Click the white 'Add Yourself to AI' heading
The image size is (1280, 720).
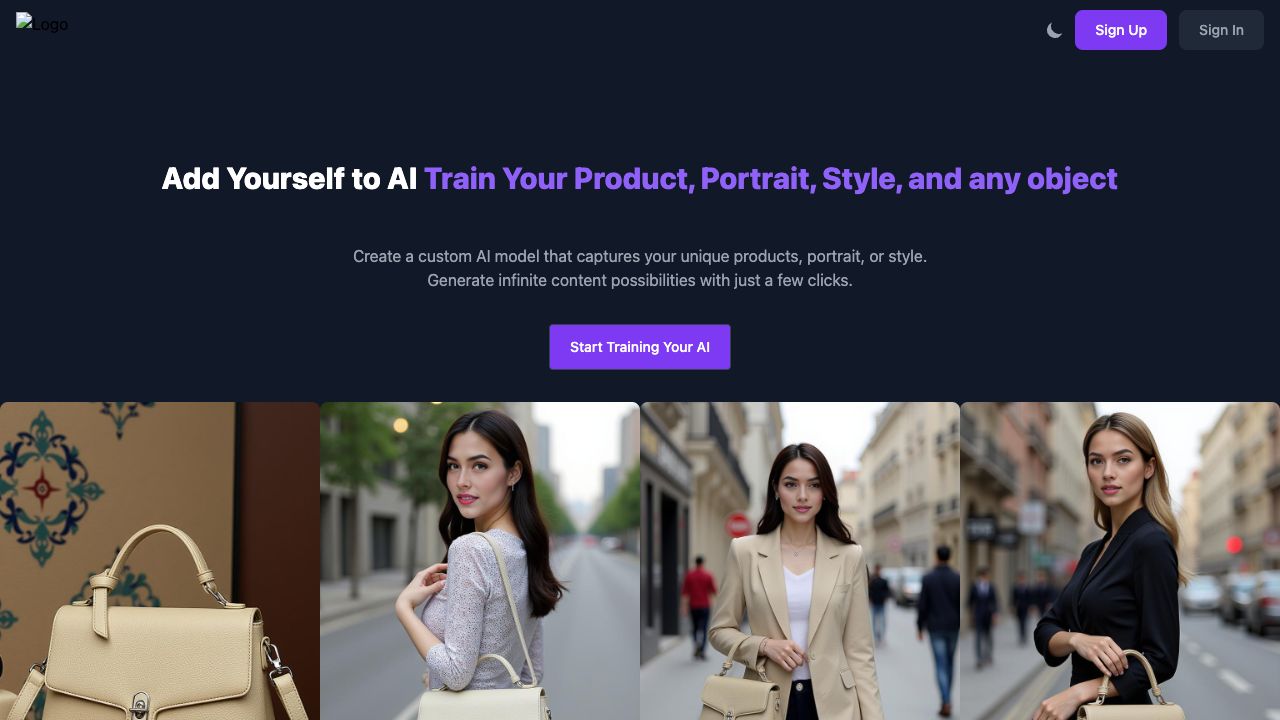click(x=289, y=179)
